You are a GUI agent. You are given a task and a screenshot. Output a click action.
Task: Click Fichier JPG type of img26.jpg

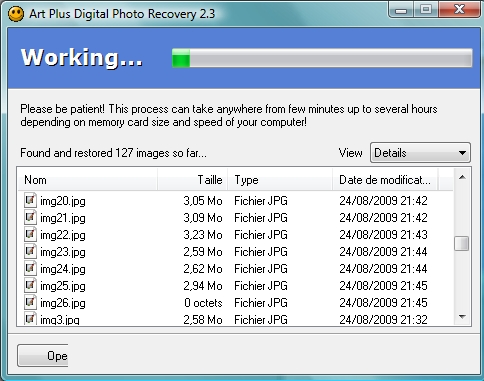pyautogui.click(x=261, y=303)
